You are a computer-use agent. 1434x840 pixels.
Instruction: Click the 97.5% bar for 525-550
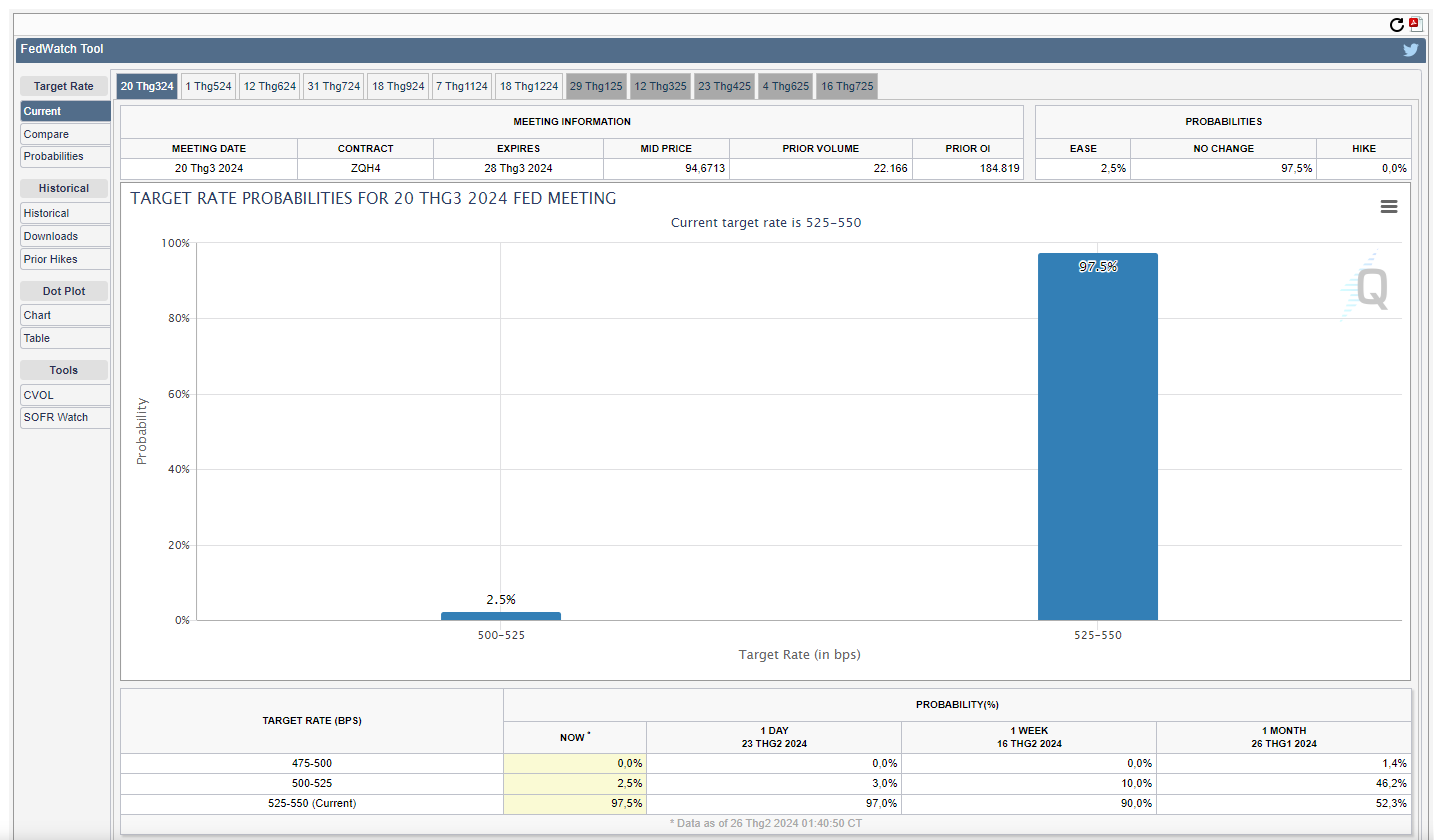[x=1098, y=437]
